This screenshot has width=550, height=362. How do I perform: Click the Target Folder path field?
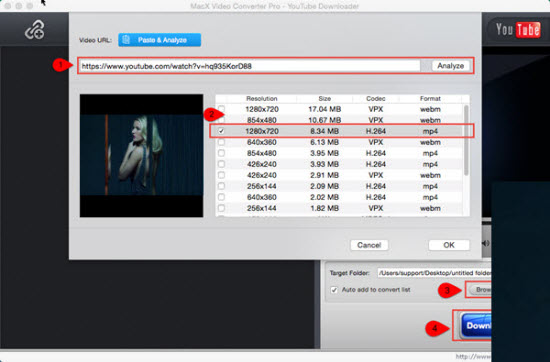point(434,273)
